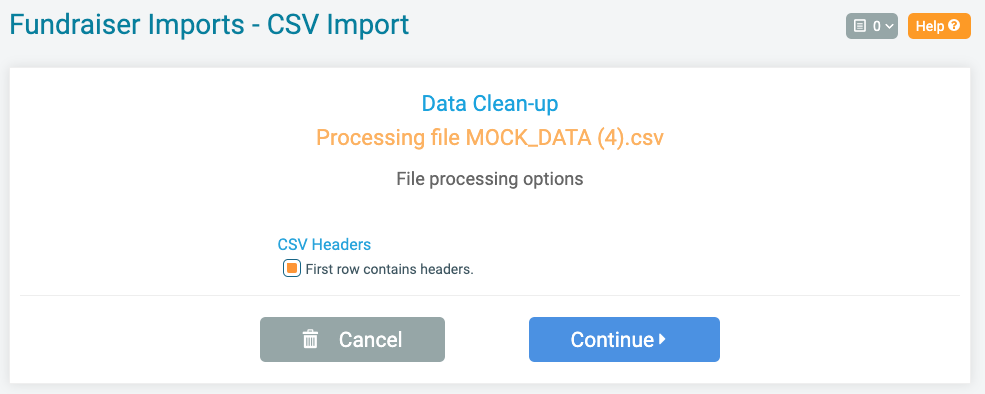Open the orange Help button
Screen dimensions: 985x394
939,26
